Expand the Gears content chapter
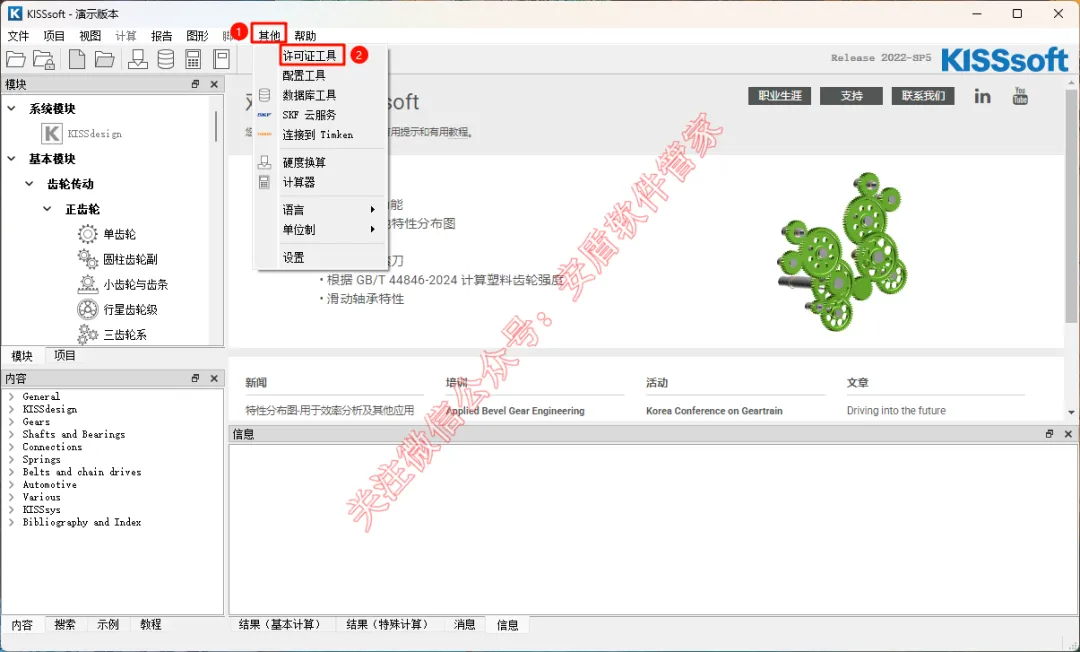 click(11, 422)
